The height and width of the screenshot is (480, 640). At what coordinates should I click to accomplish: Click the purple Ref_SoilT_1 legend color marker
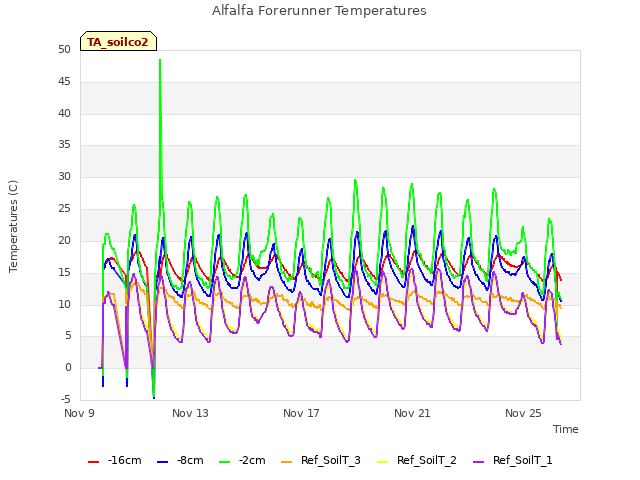tap(478, 462)
